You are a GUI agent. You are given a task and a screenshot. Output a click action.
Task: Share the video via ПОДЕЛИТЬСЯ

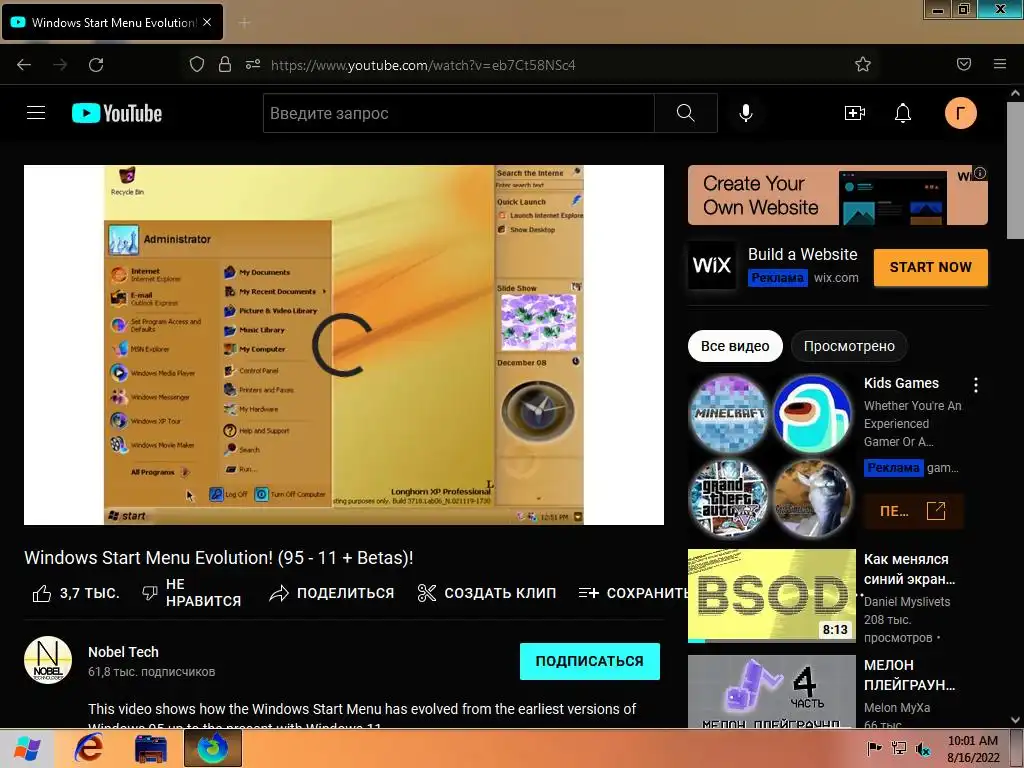click(332, 593)
